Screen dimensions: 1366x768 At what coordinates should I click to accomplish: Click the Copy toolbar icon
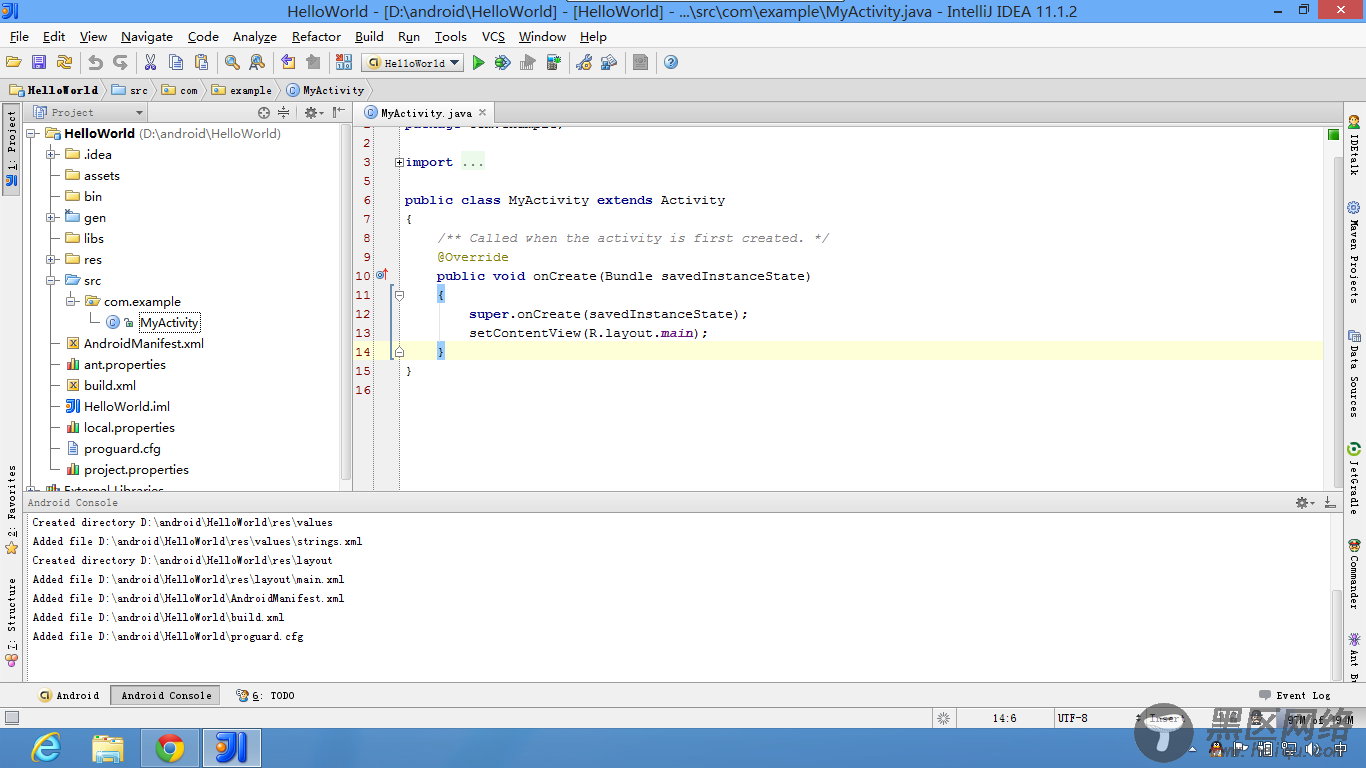pyautogui.click(x=175, y=62)
